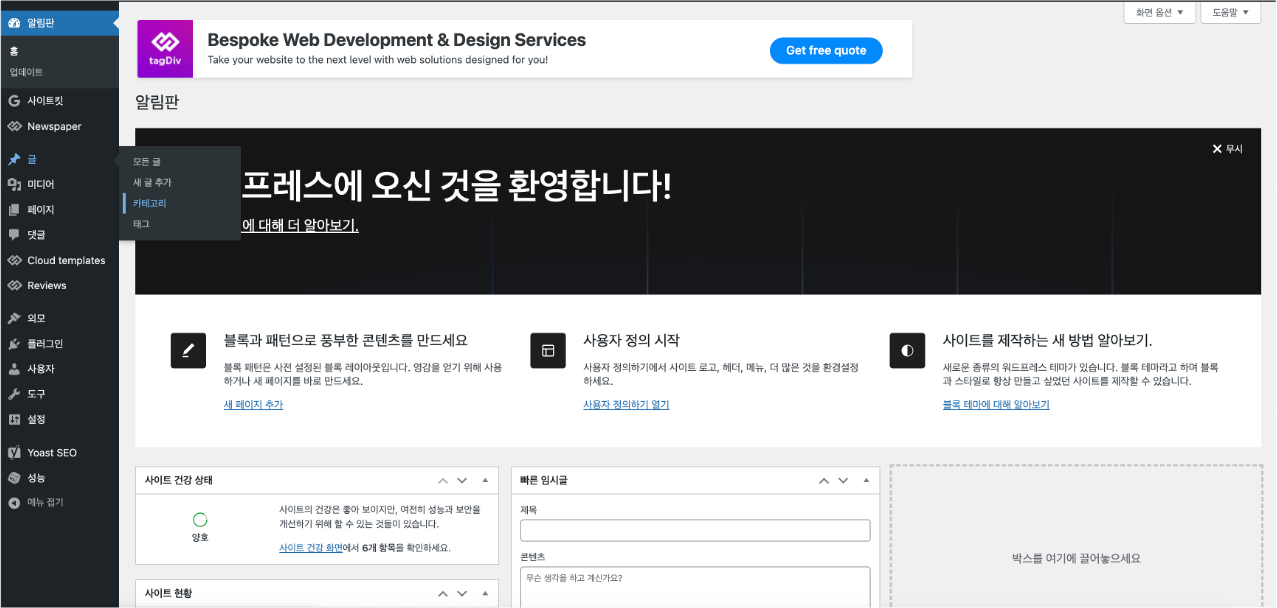
Task: Follow the 새 페이지 추가 link
Action: (254, 405)
